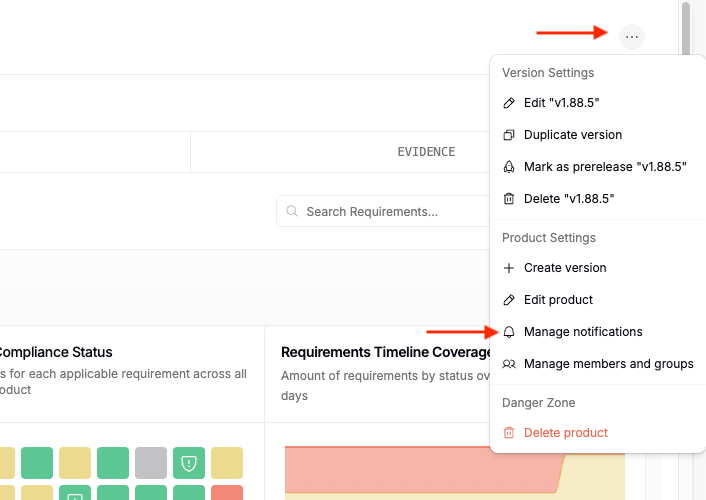Click the gray compliance status tile

point(151,463)
